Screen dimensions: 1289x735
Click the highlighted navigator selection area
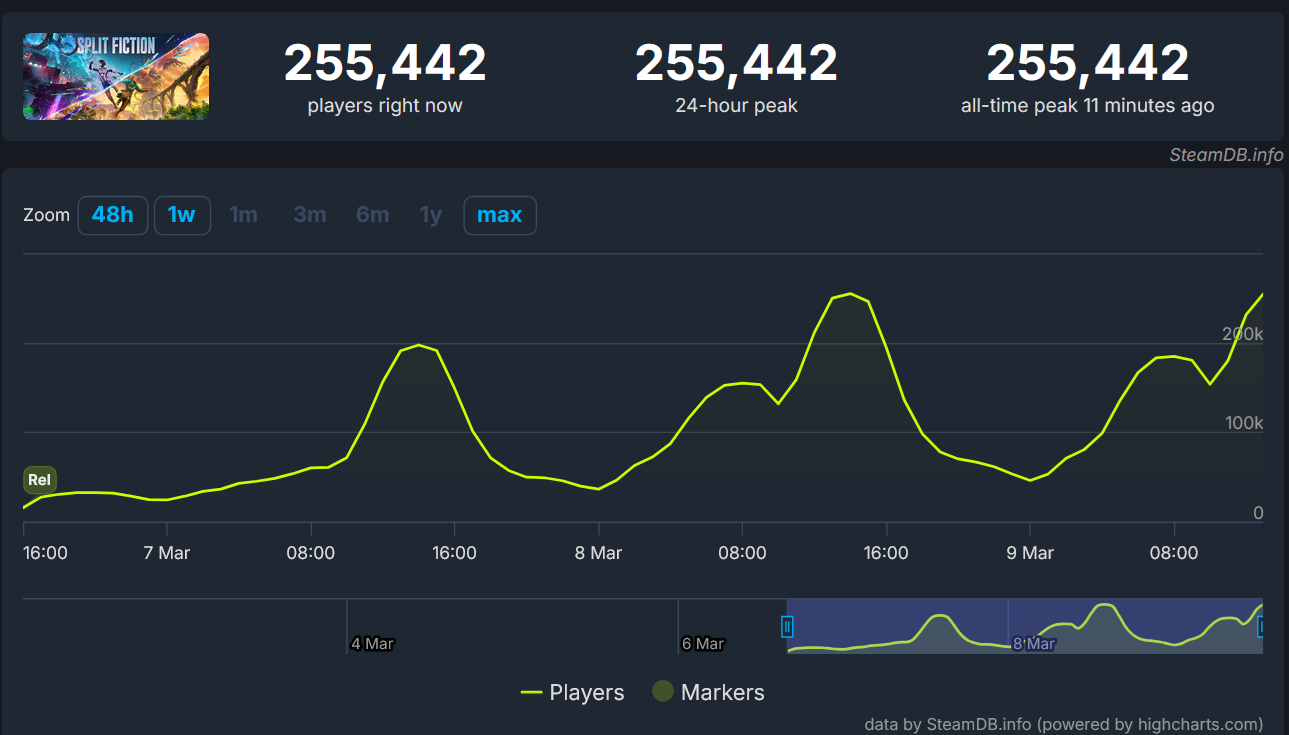(1025, 626)
